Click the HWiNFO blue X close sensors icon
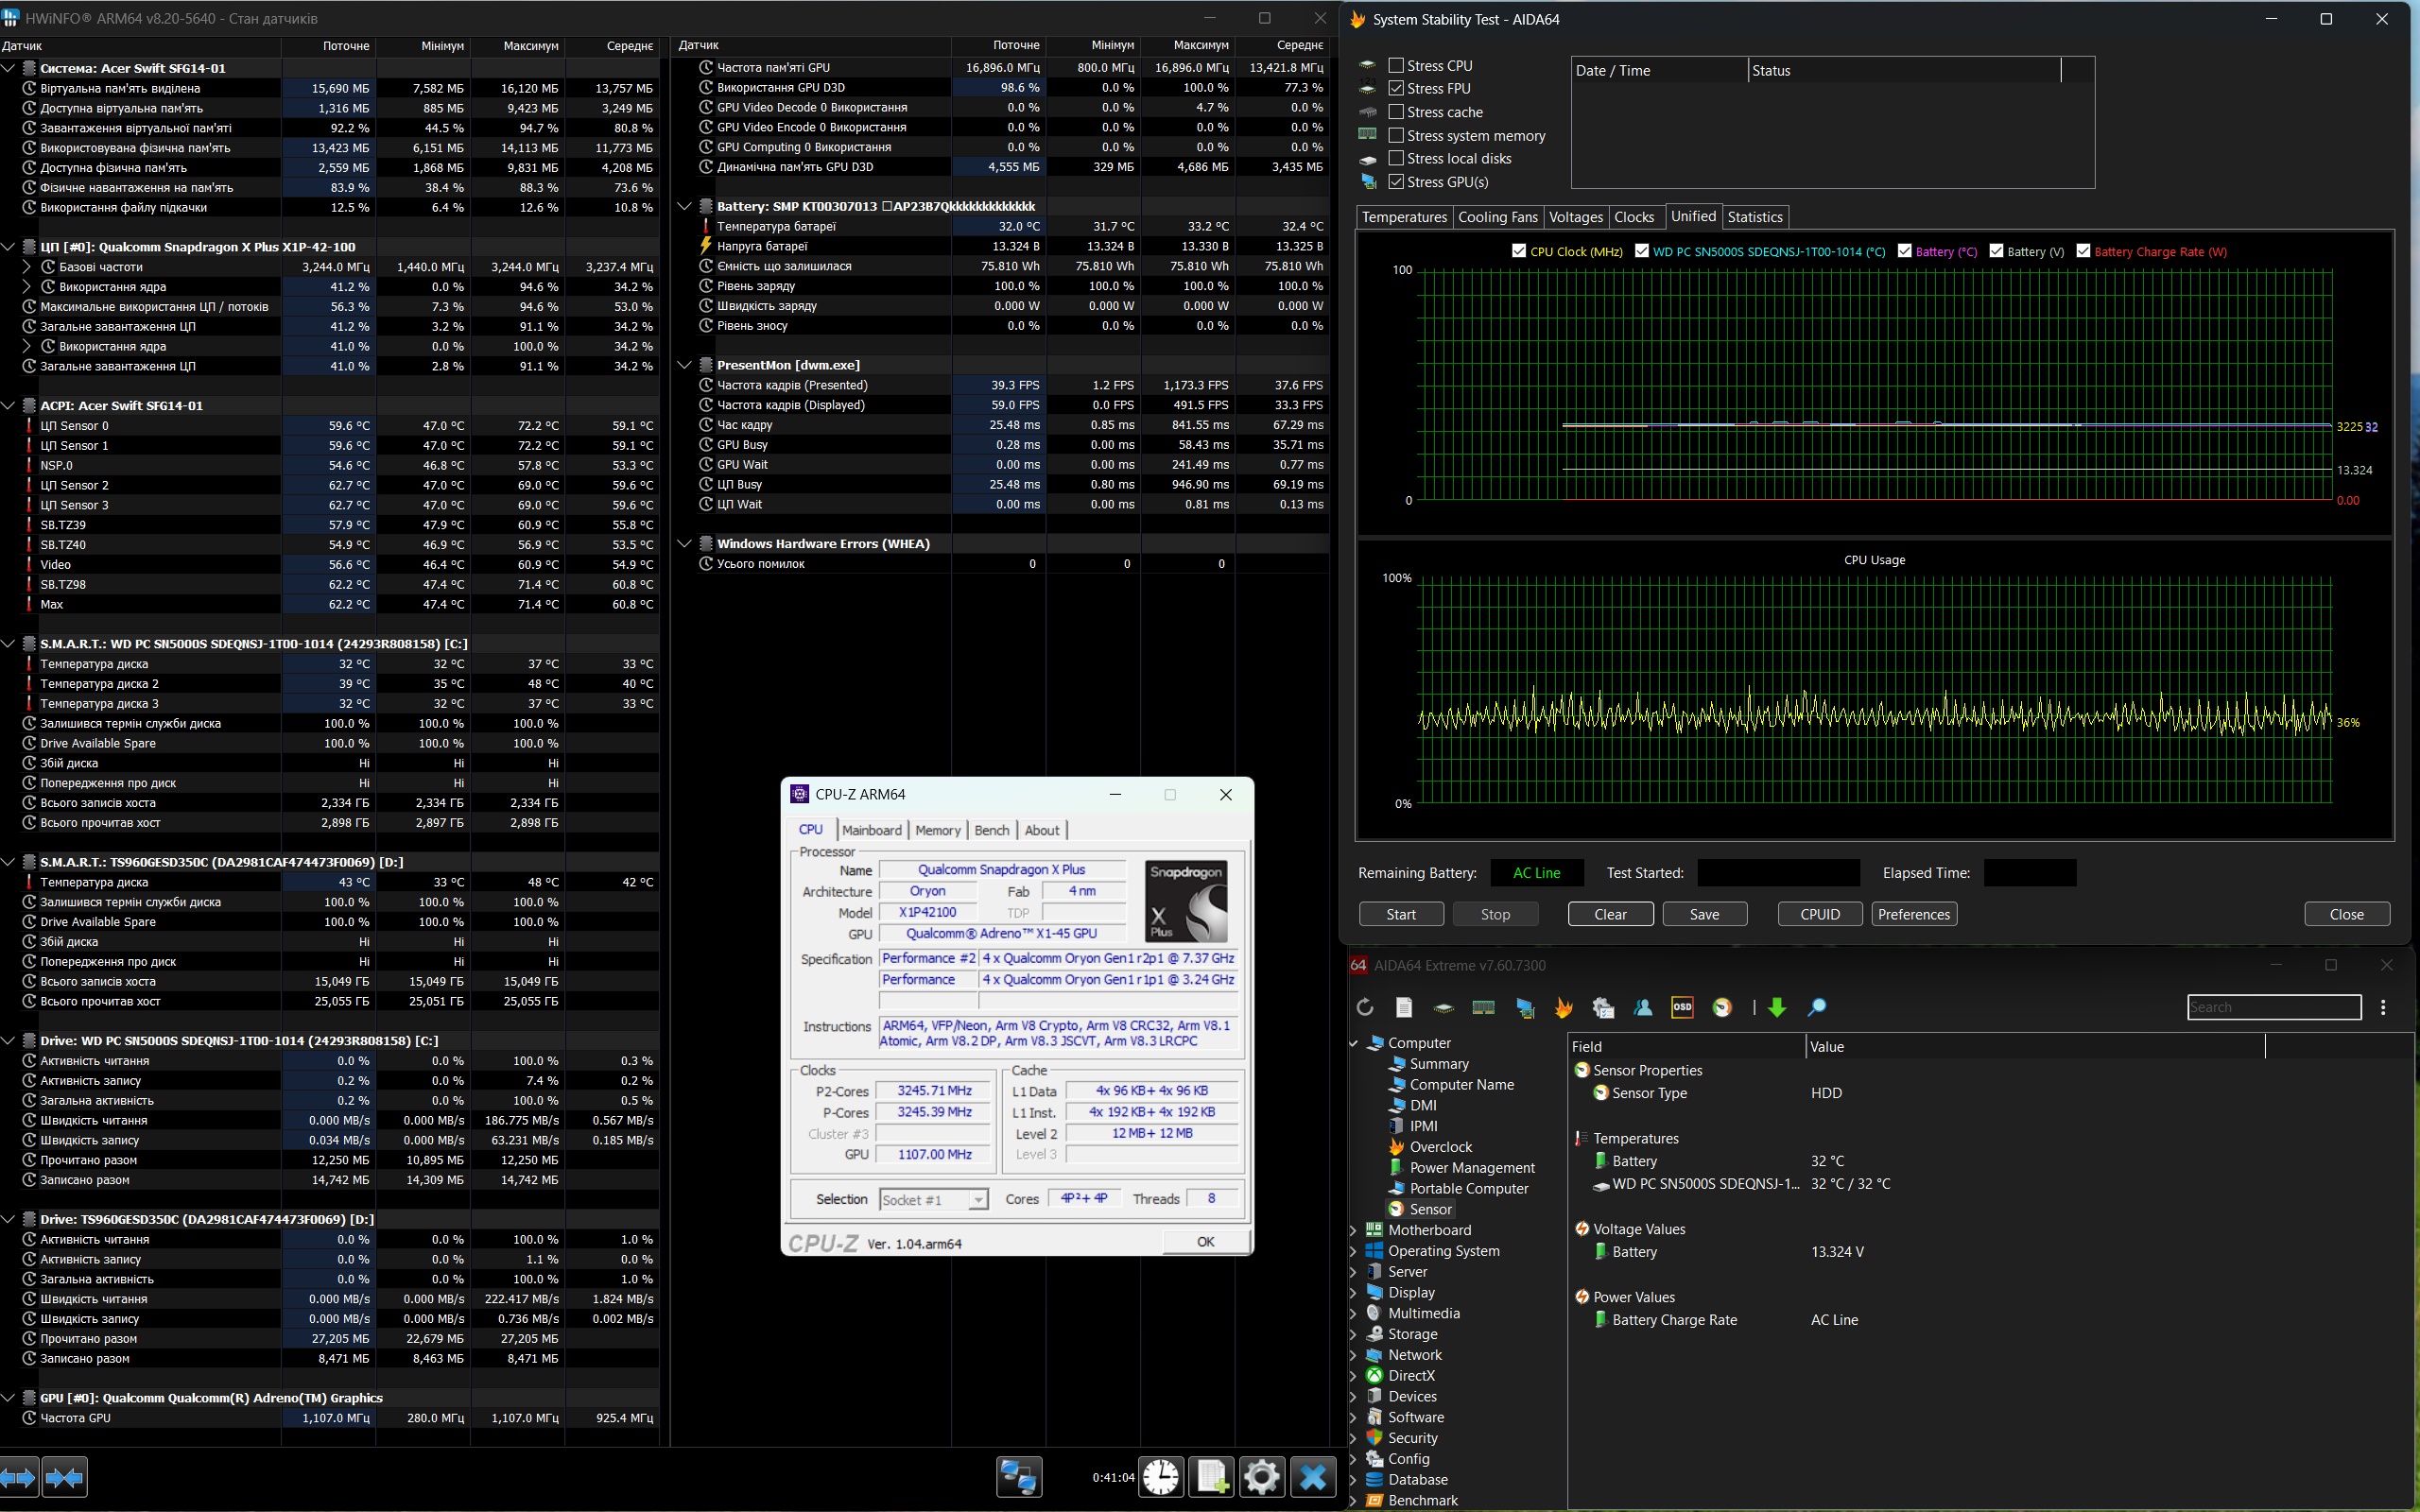This screenshot has width=2420, height=1512. (1313, 1477)
